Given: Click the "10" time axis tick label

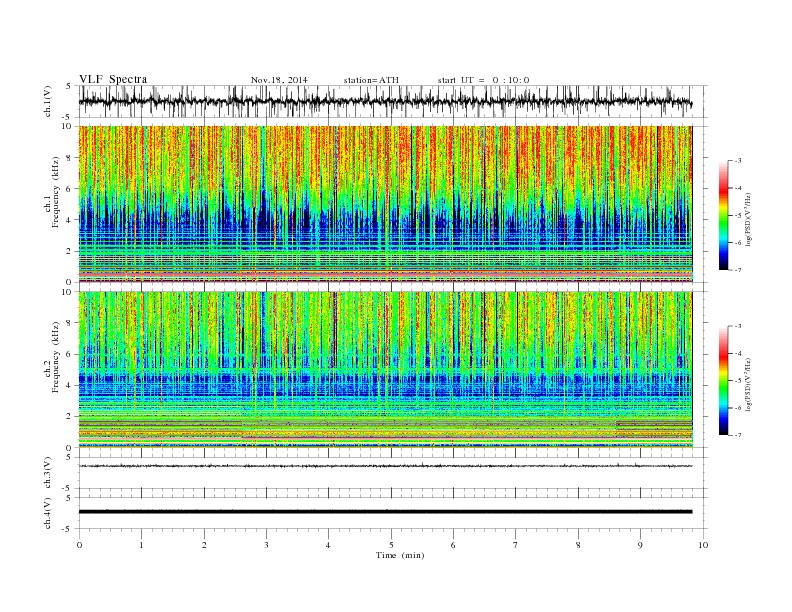Looking at the screenshot, I should point(703,545).
